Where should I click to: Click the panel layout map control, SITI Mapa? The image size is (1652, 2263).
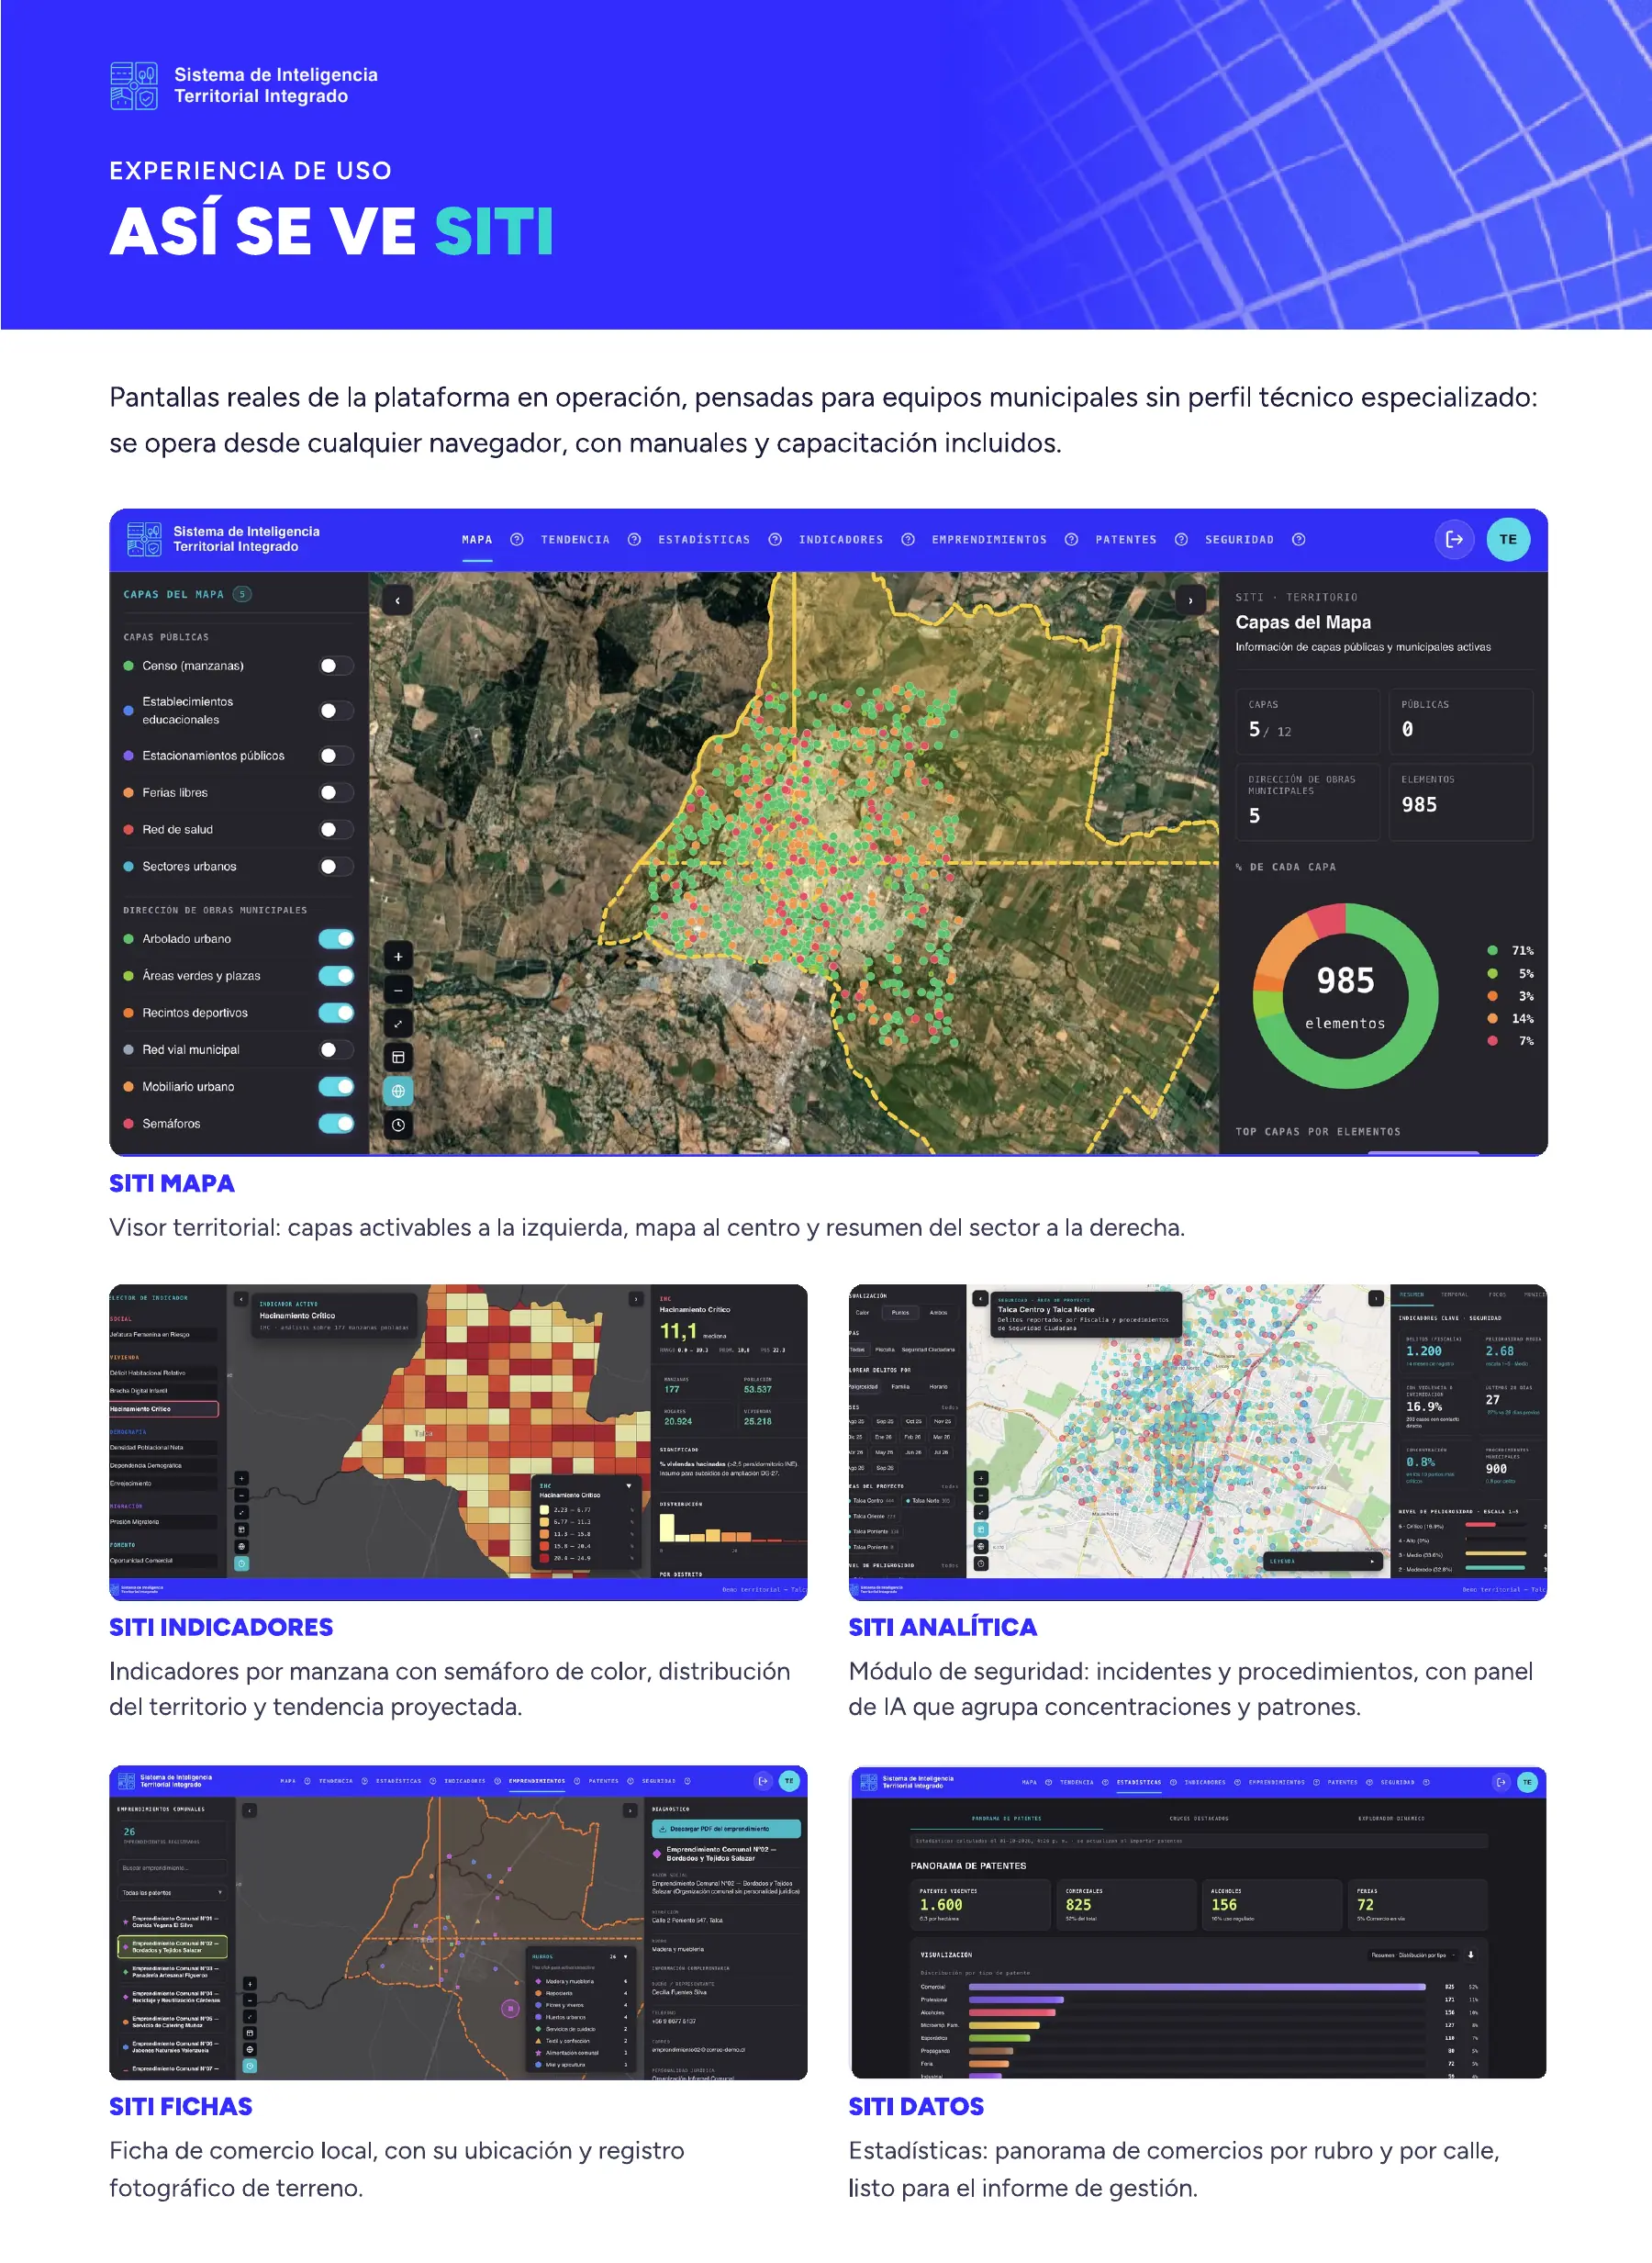point(398,1057)
